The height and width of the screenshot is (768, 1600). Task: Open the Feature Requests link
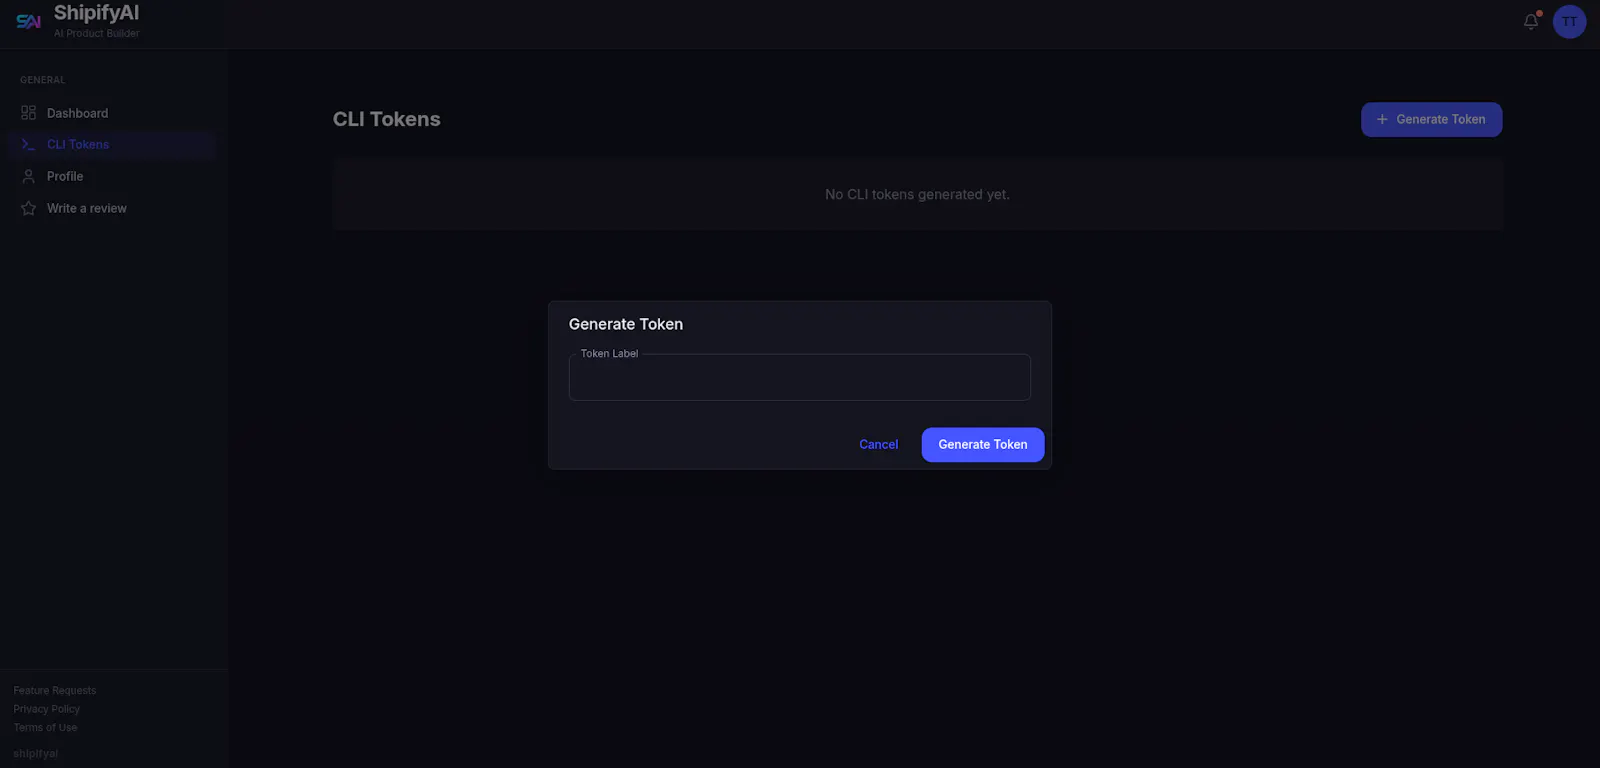(x=55, y=691)
